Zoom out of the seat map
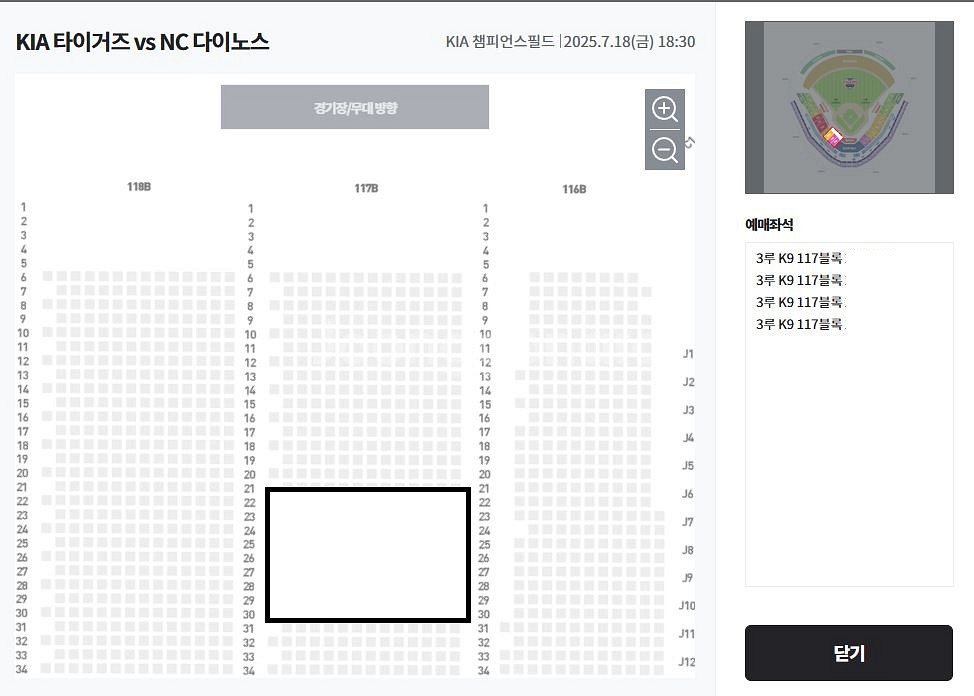Viewport: 974px width, 696px height. (x=665, y=150)
